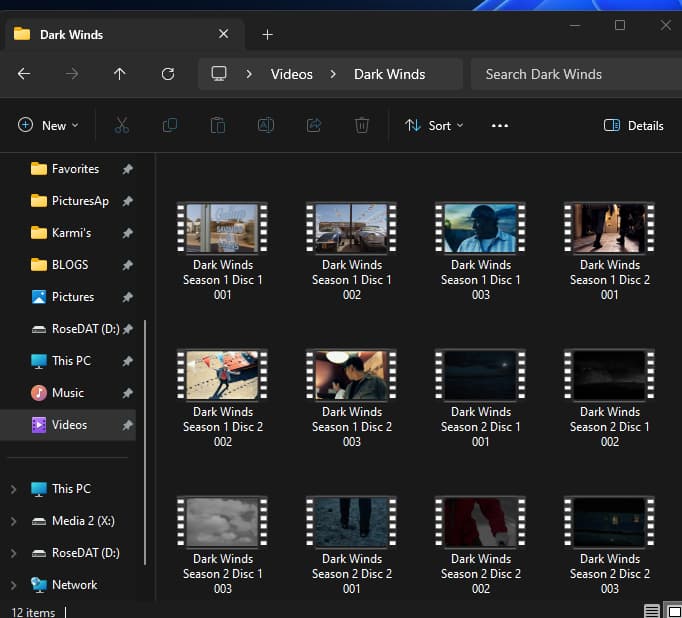
Task: Select video Season 2 Disc 2 001
Action: (x=351, y=545)
